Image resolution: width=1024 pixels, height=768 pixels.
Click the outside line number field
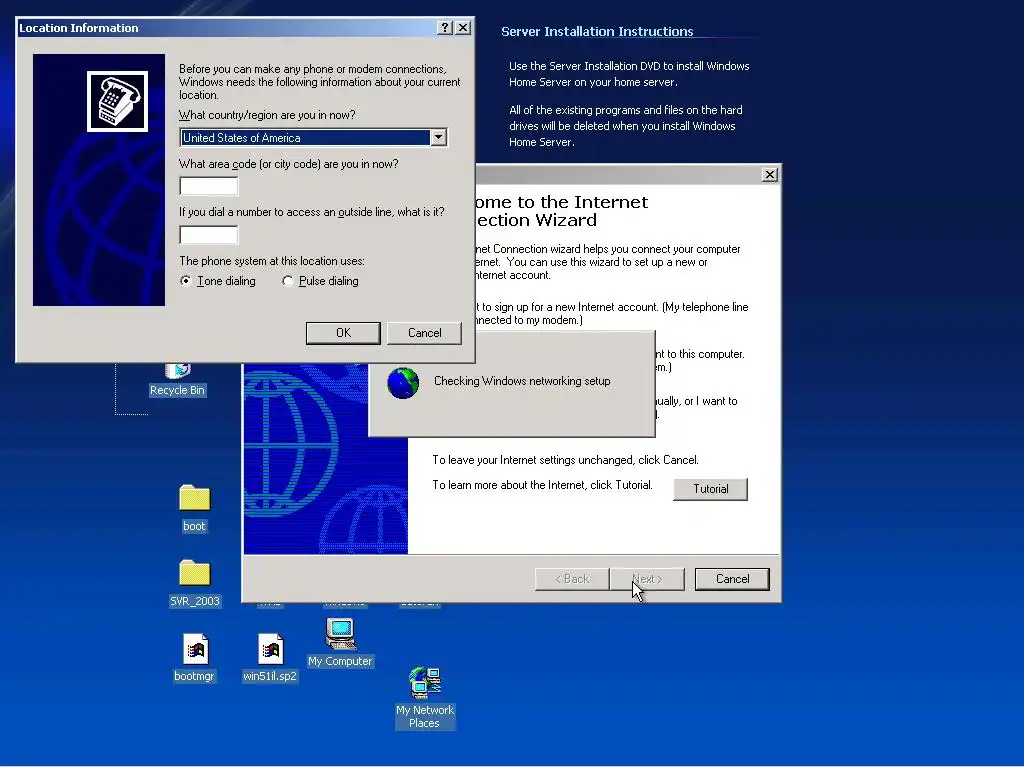coord(209,234)
